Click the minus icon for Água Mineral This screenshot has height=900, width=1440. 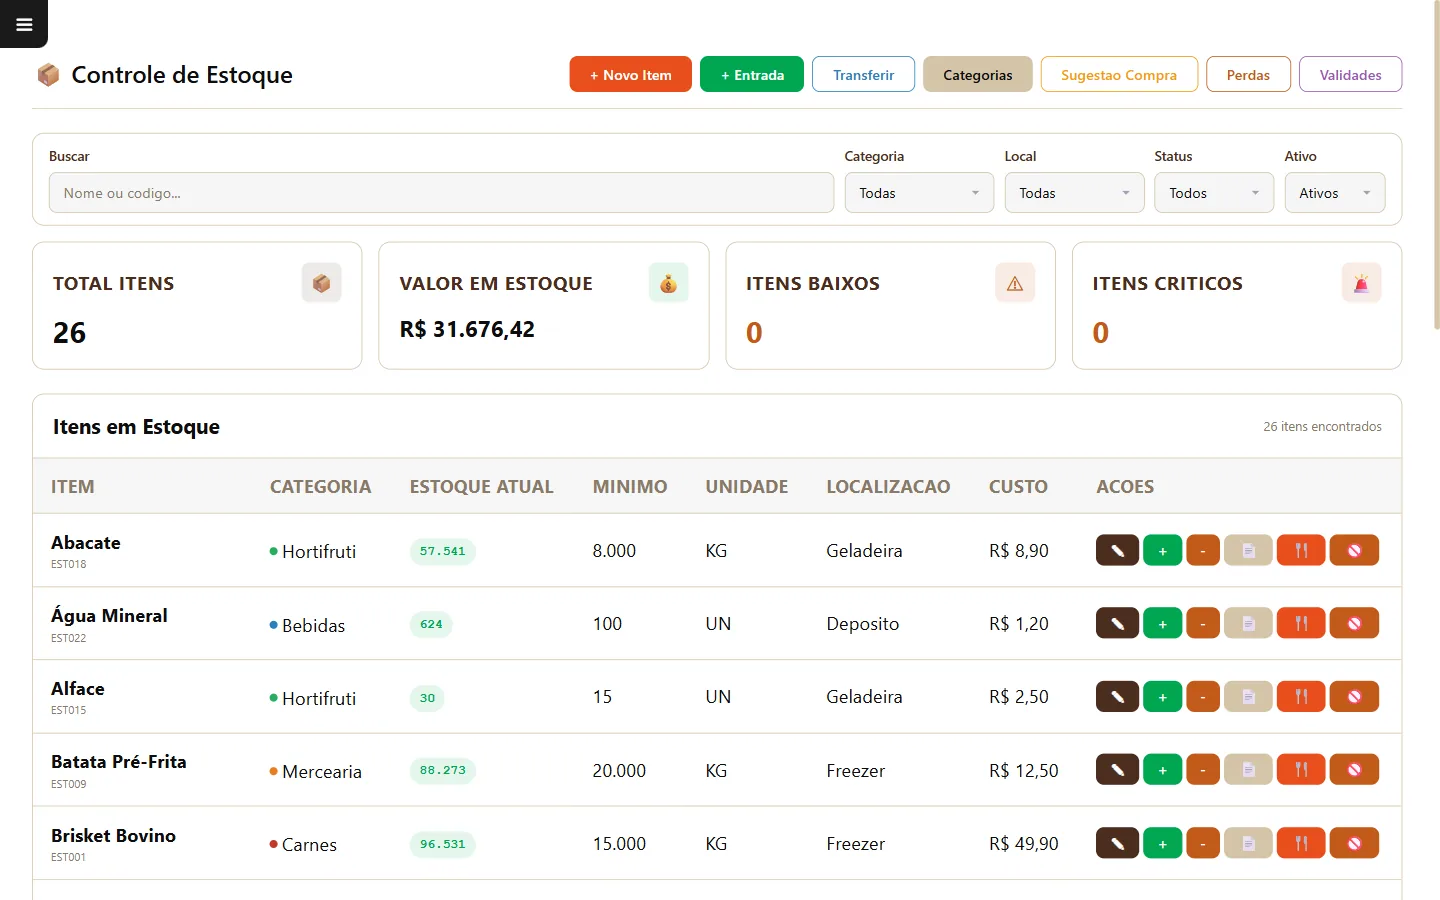[1203, 623]
